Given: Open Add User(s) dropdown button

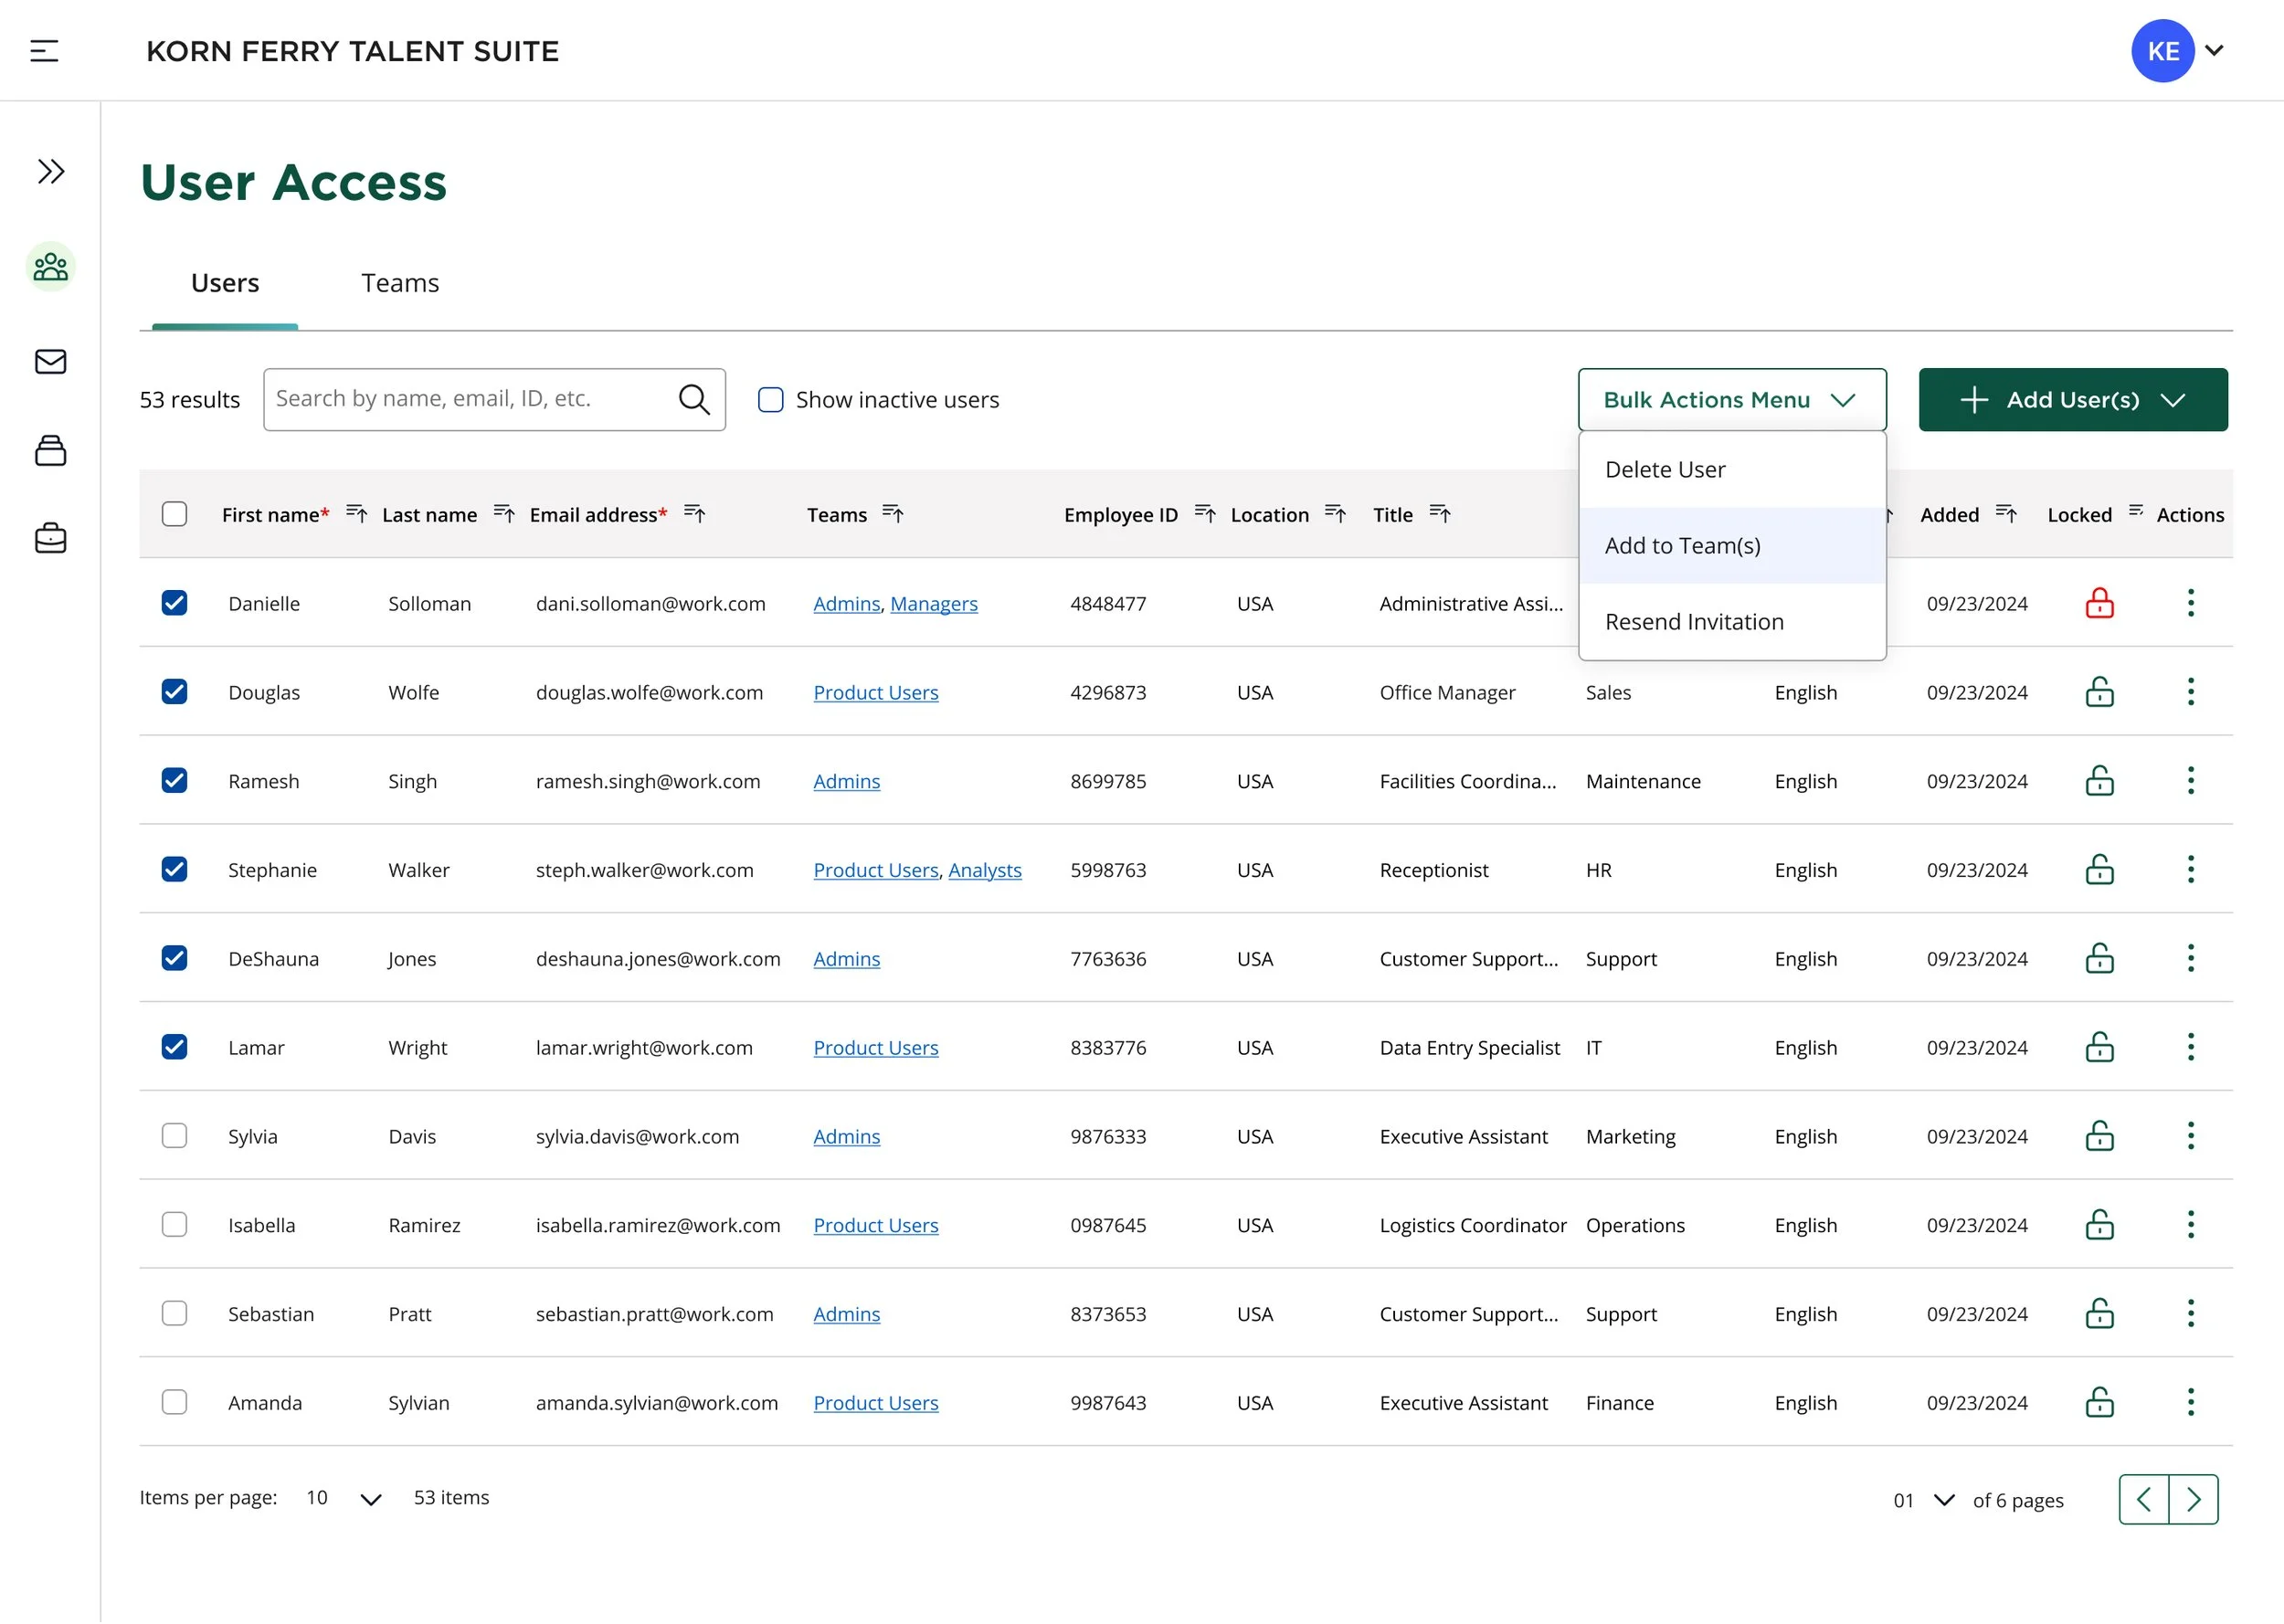Looking at the screenshot, I should point(2072,400).
